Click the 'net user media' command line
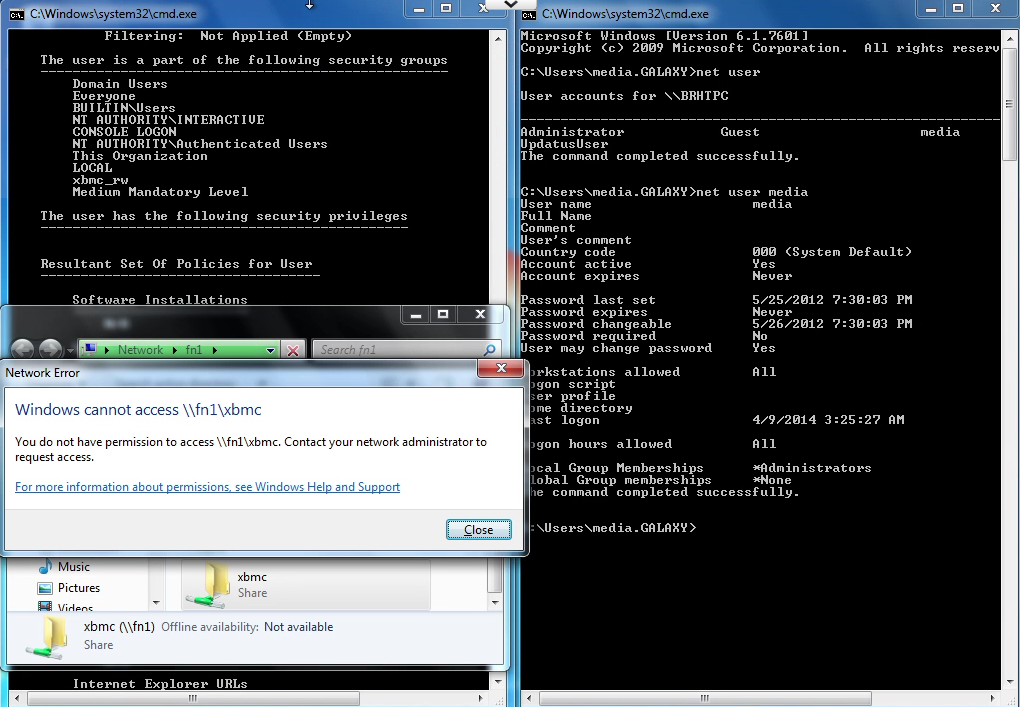 click(664, 192)
